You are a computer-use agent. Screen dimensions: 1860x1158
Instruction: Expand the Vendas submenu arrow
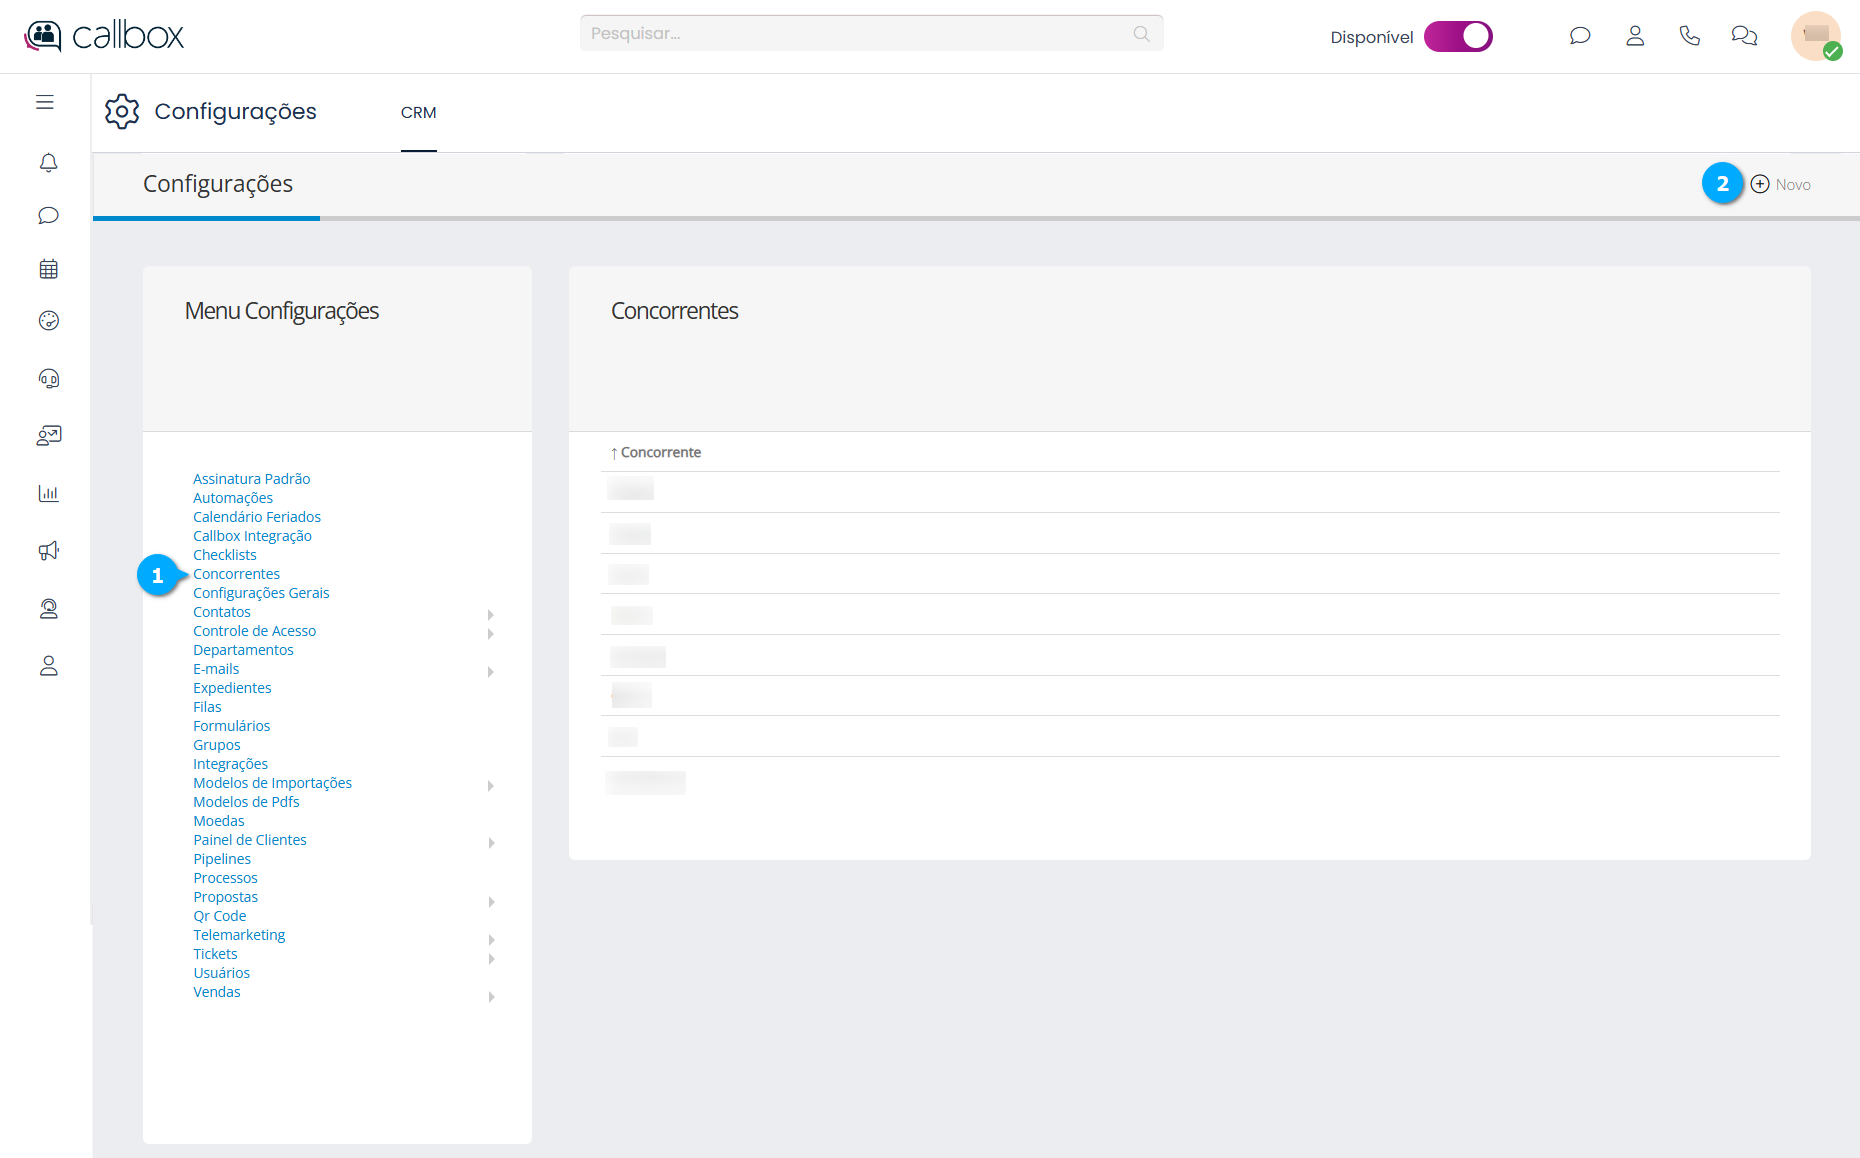(x=491, y=996)
